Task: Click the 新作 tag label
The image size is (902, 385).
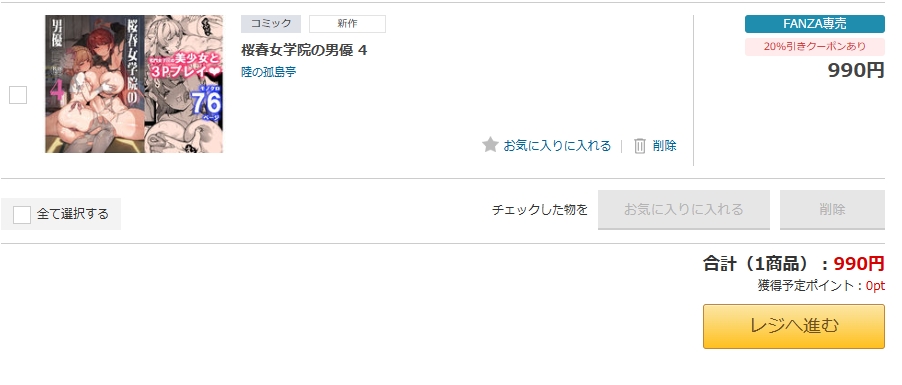Action: (x=347, y=24)
